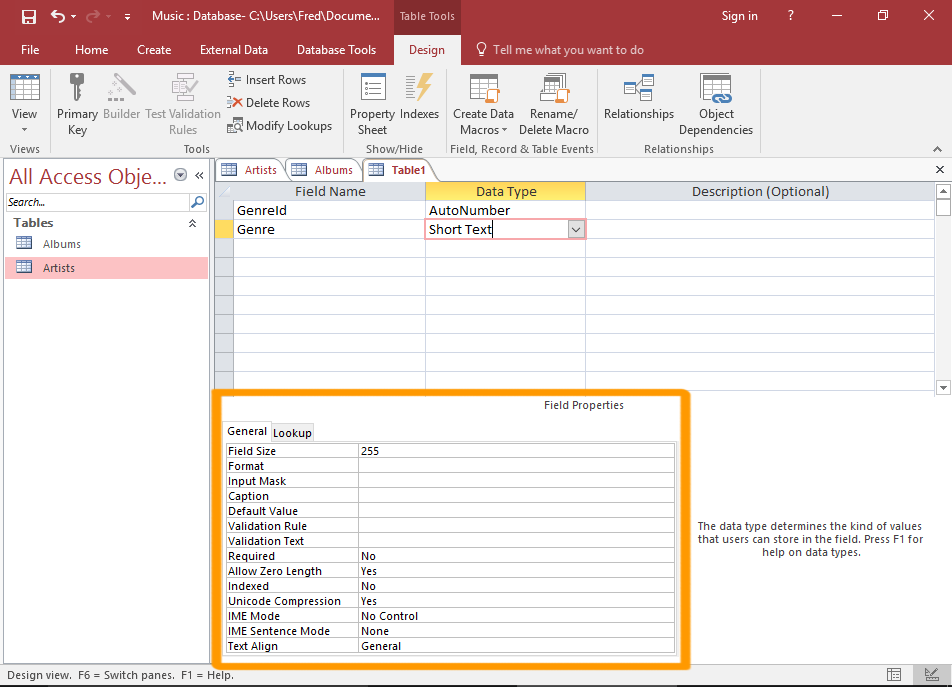This screenshot has width=952, height=687.
Task: Switch to the Lookup properties tab
Action: tap(292, 433)
